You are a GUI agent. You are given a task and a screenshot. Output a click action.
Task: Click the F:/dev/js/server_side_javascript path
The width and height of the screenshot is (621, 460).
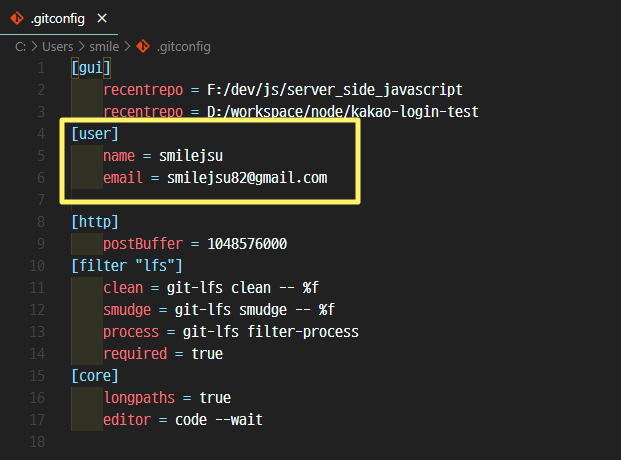click(x=335, y=90)
